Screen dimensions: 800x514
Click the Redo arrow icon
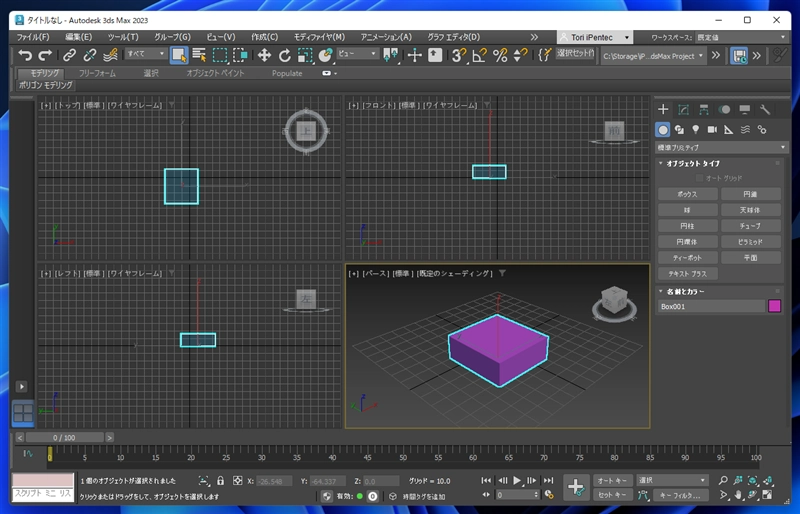45,55
